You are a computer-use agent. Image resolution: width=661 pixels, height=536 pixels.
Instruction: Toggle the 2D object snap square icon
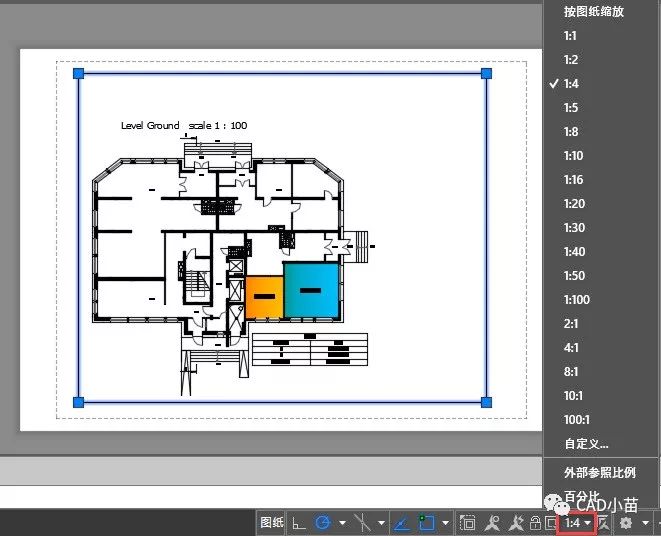[427, 522]
